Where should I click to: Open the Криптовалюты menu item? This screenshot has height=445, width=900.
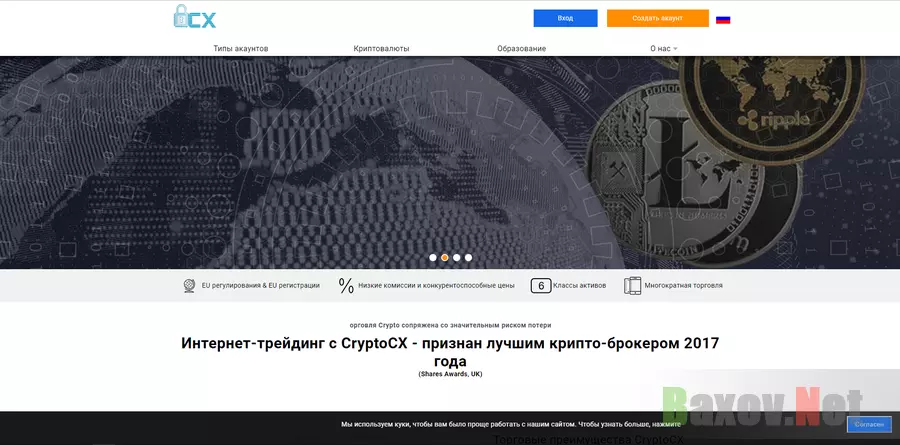click(381, 49)
